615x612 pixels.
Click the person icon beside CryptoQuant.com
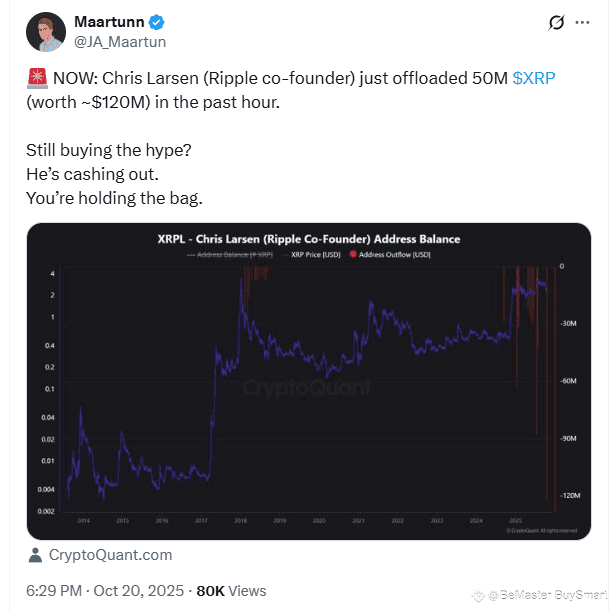pyautogui.click(x=35, y=555)
